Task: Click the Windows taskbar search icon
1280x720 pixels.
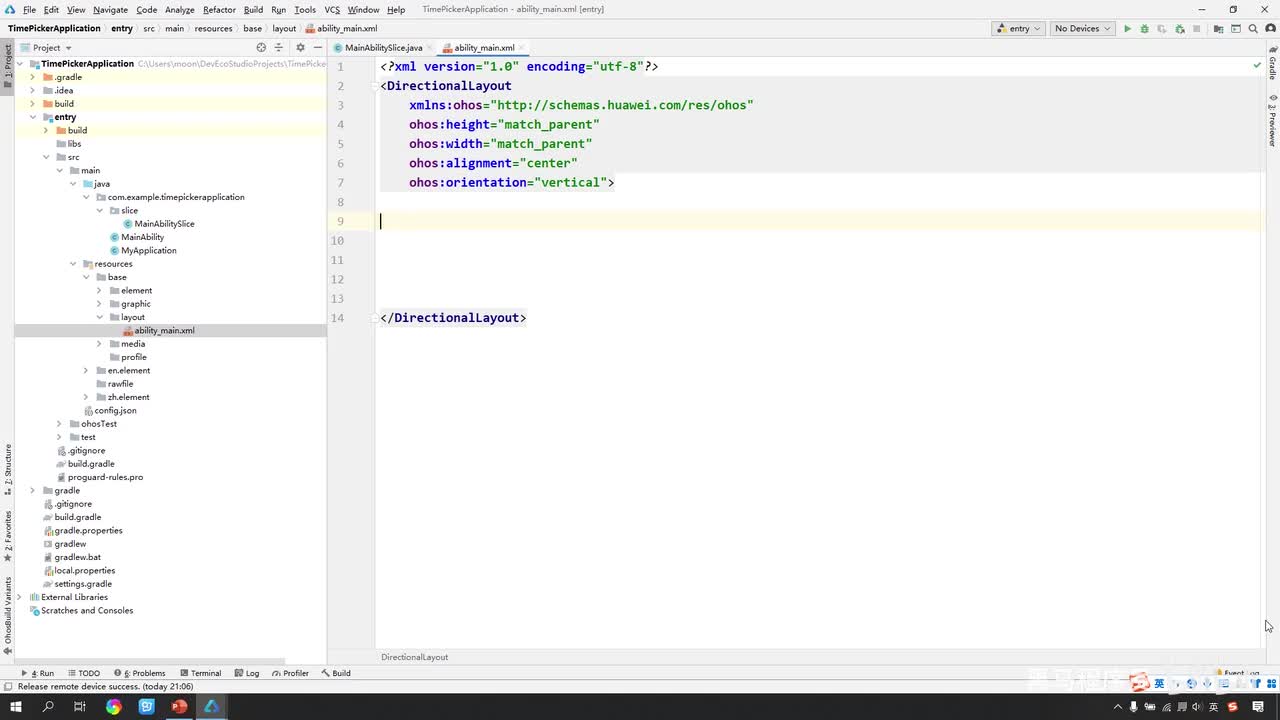Action: coord(48,707)
